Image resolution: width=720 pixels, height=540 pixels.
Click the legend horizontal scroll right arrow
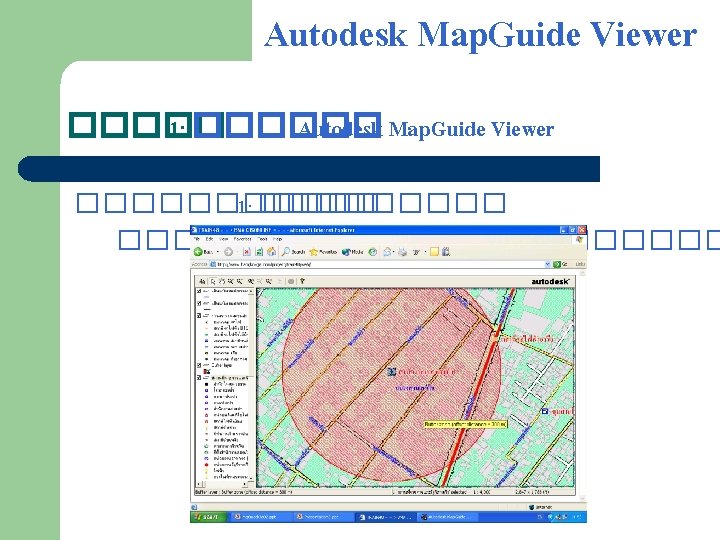246,484
